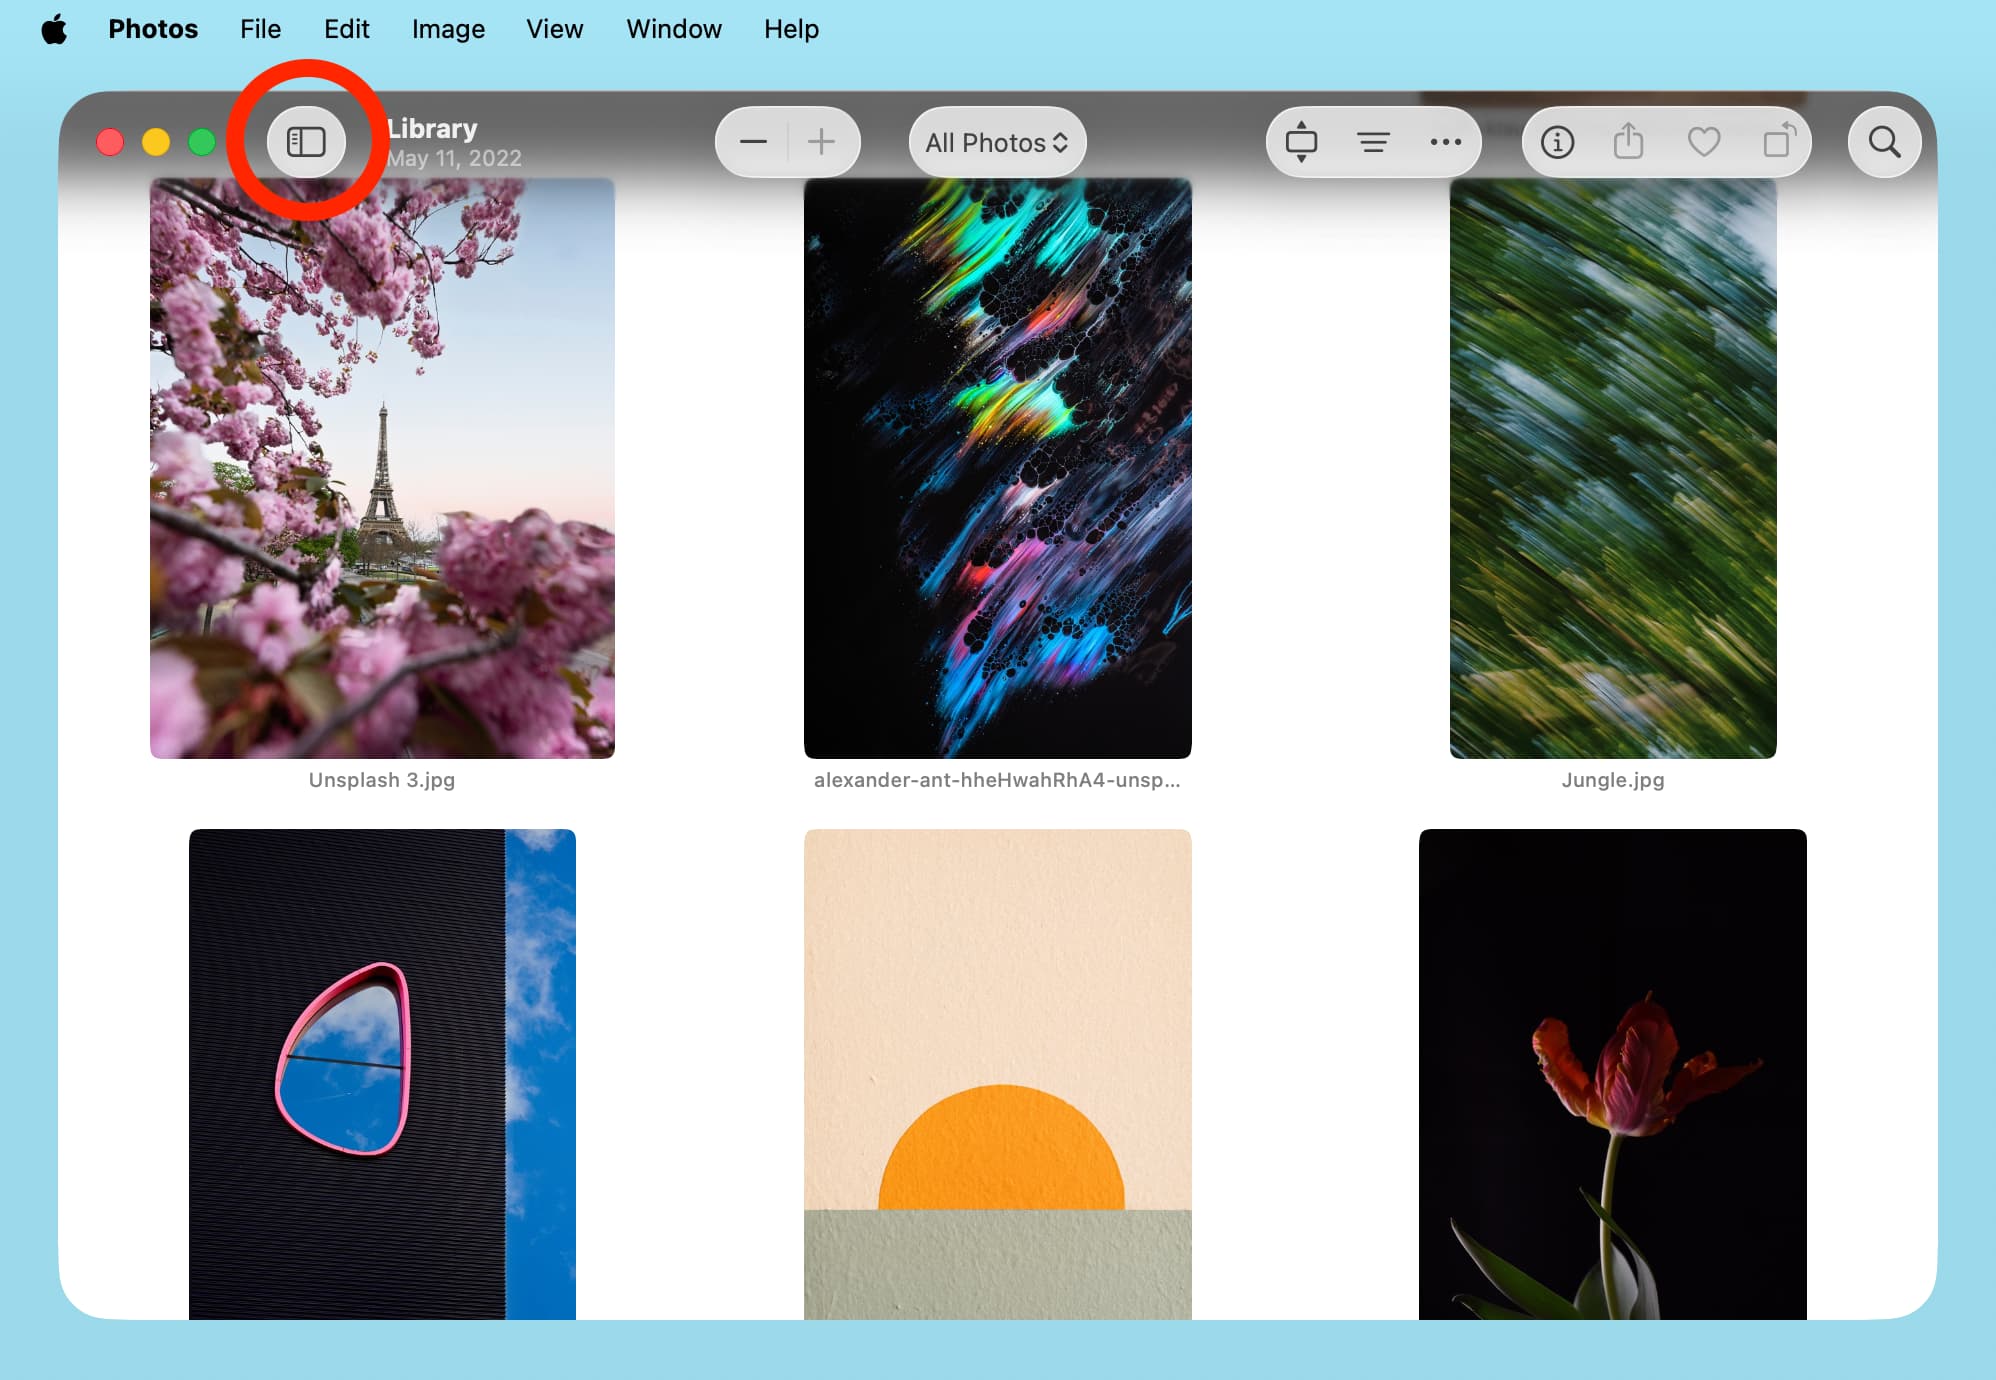
Task: Click the Unsplash 3.jpg filename label
Action: point(382,780)
